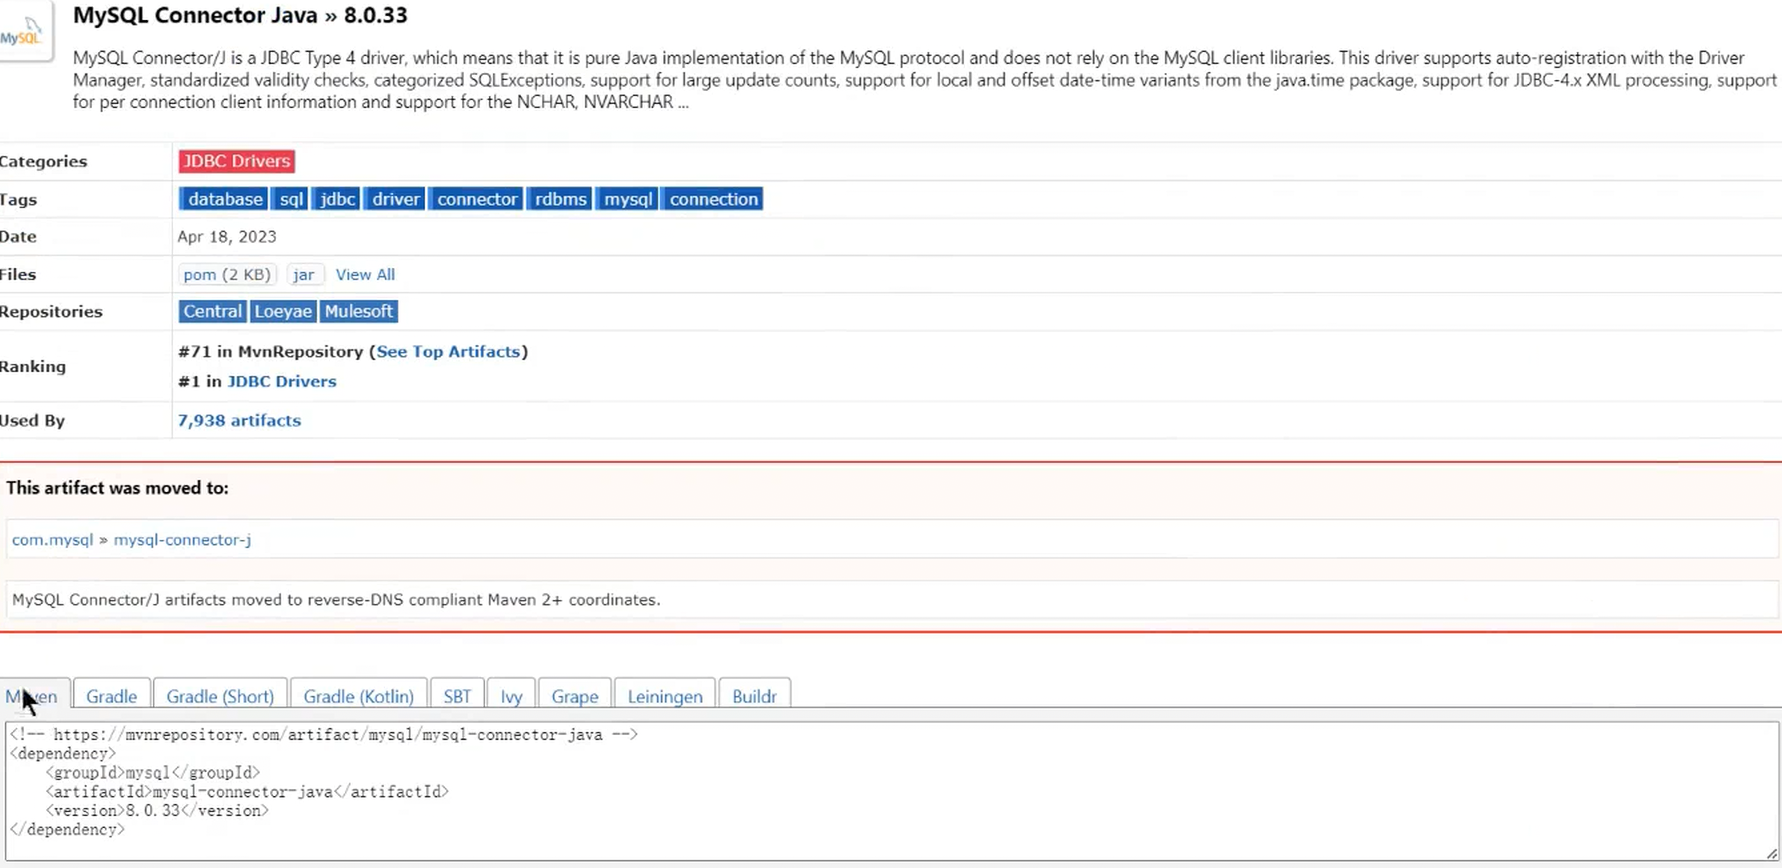1782x868 pixels.
Task: Click the textarea resize handle corner
Action: 1771,853
